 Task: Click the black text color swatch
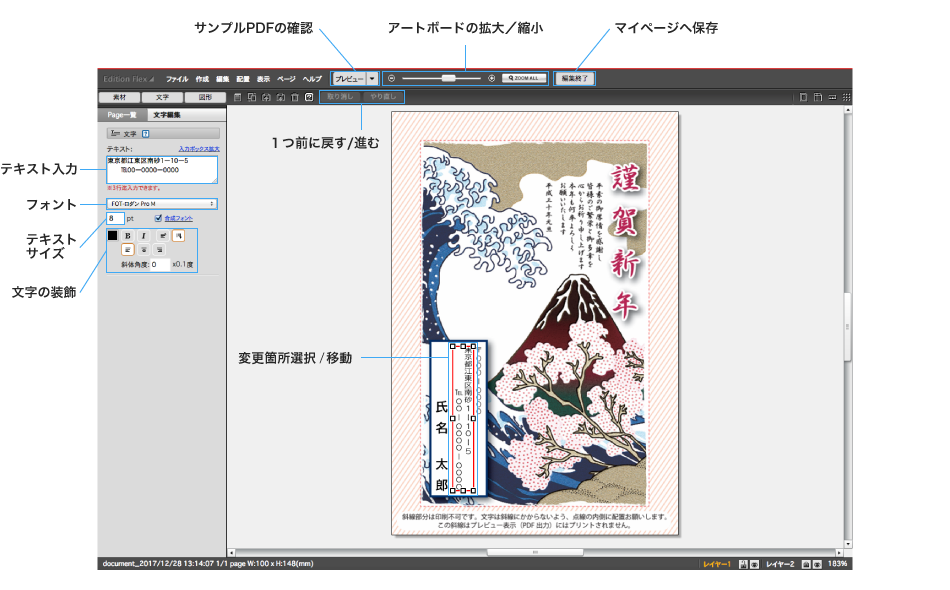click(x=113, y=236)
